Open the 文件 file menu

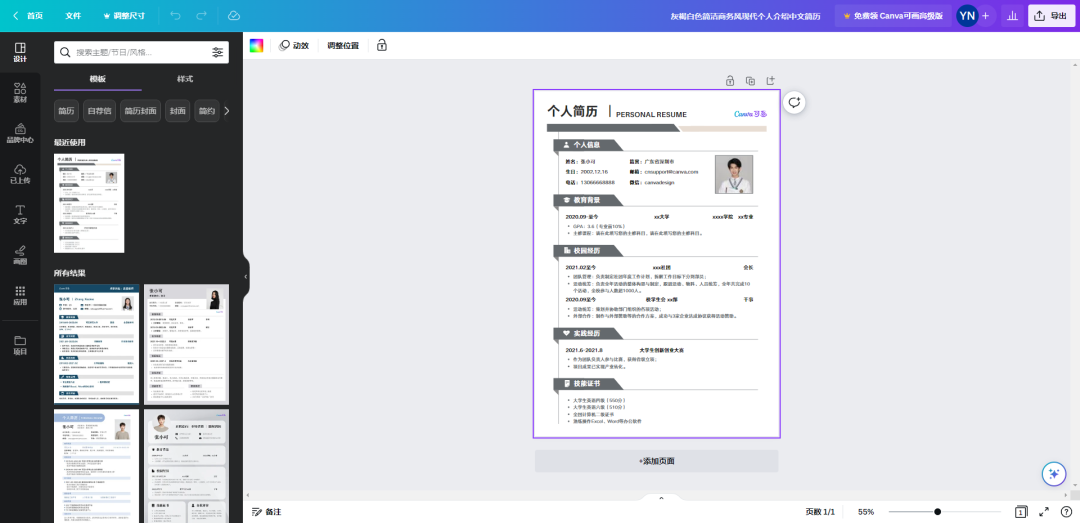tap(73, 16)
